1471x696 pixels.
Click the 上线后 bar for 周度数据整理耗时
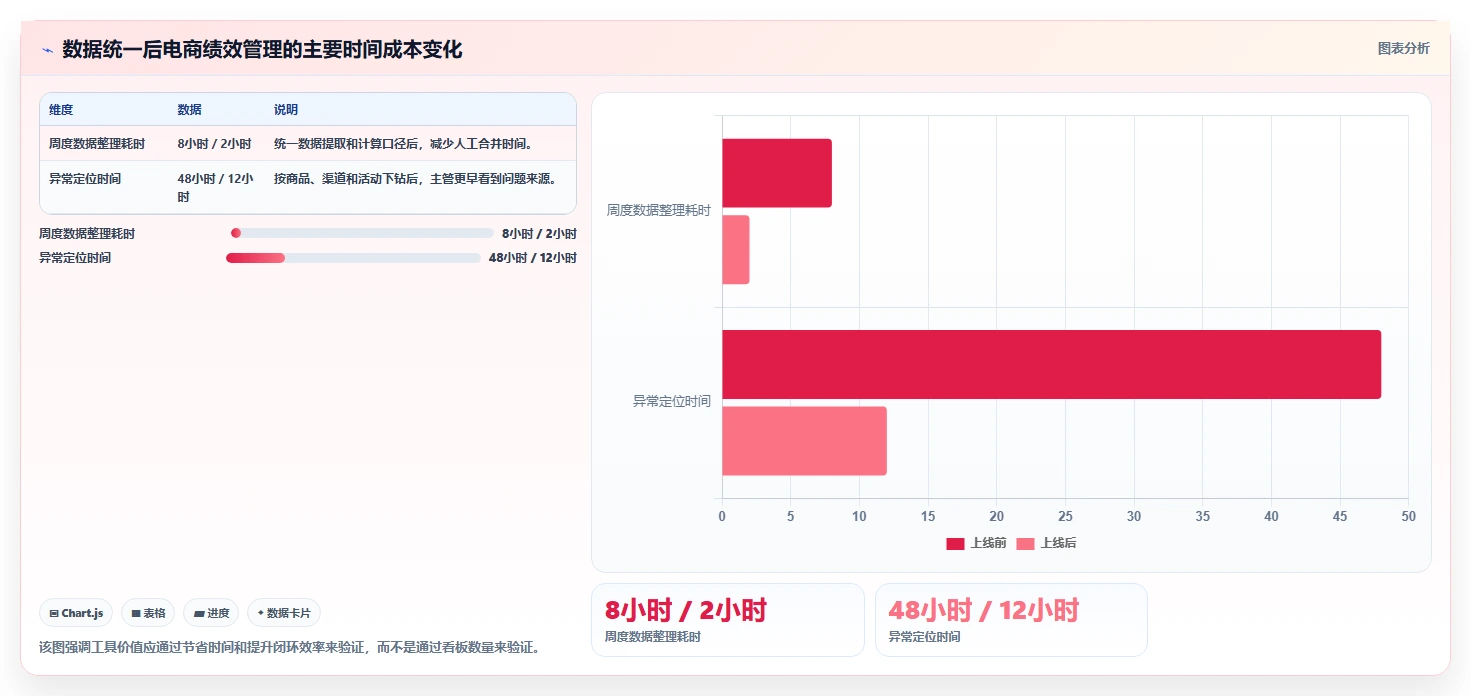click(x=736, y=249)
